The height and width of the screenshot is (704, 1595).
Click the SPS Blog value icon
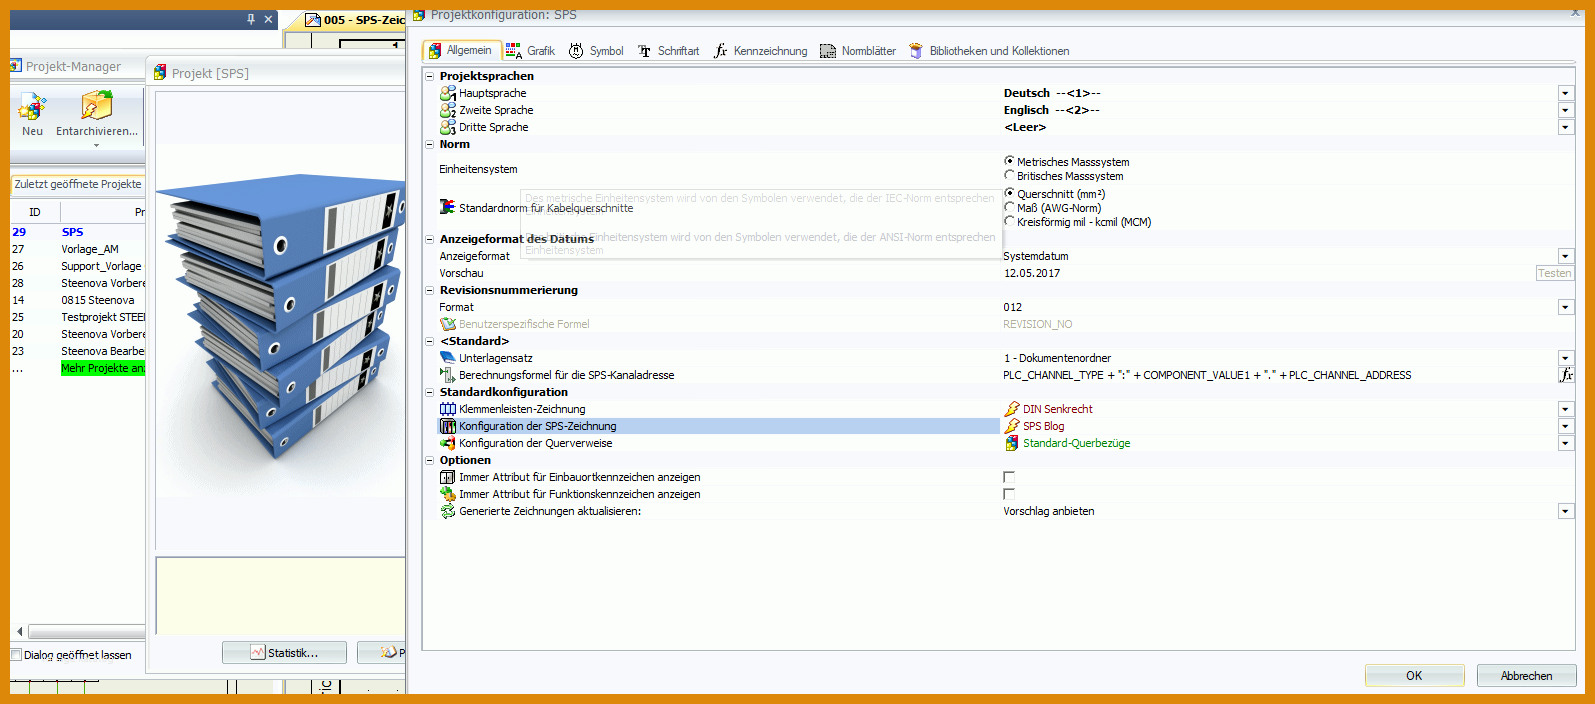point(1012,426)
